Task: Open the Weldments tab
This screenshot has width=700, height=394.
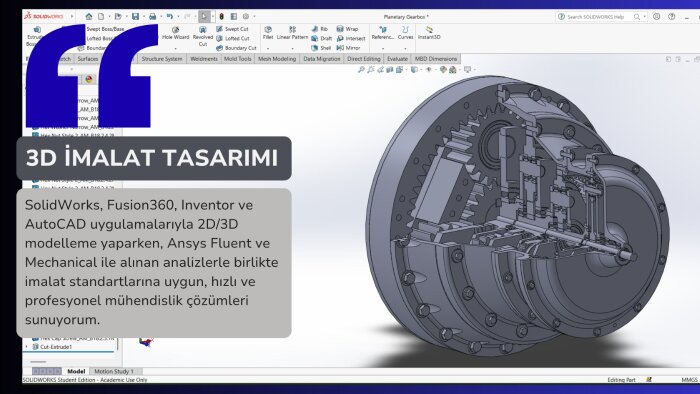Action: [204, 59]
